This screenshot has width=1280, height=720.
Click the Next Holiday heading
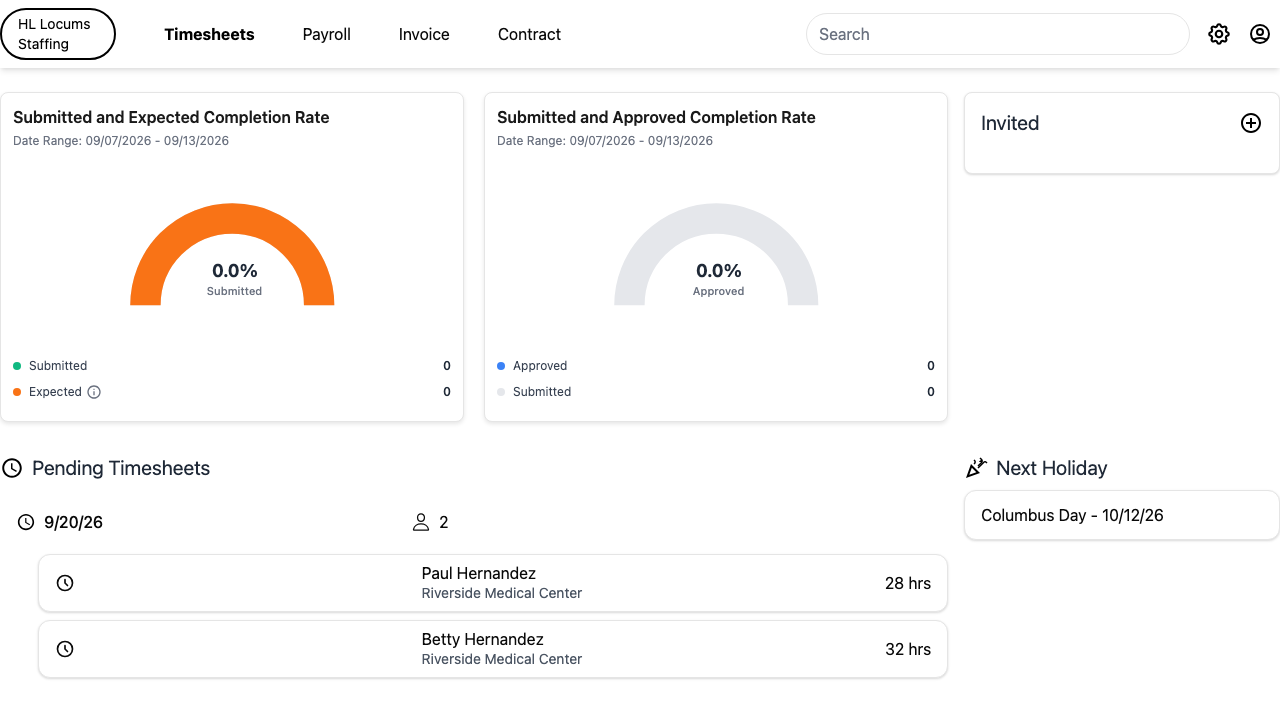1052,468
